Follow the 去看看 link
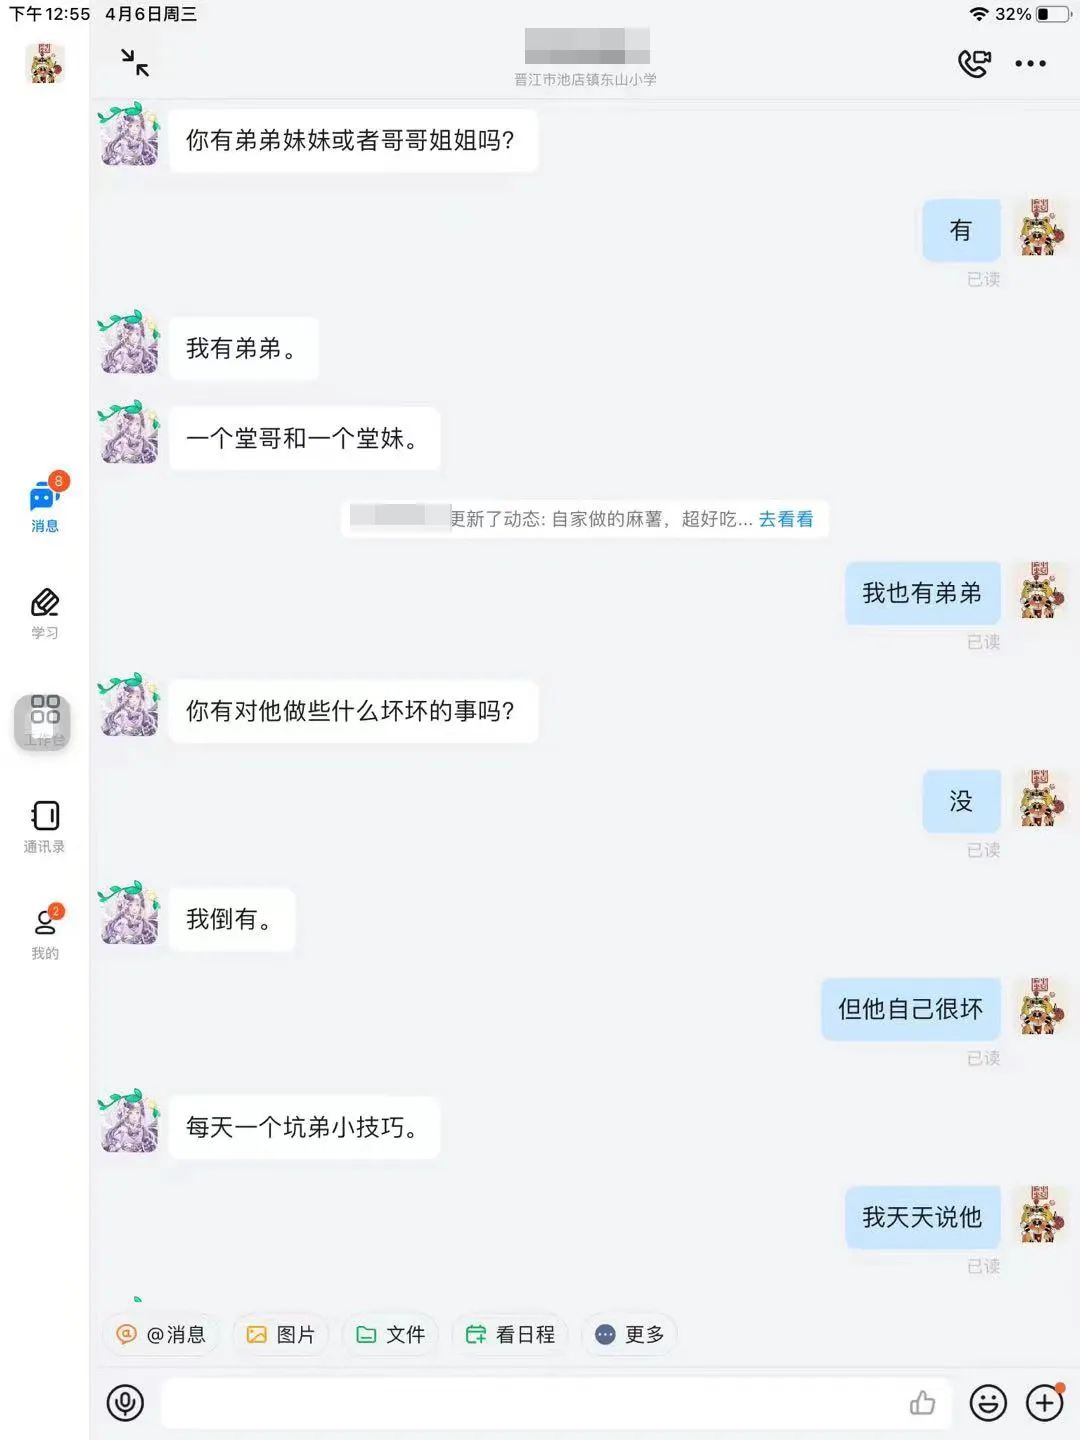This screenshot has width=1080, height=1440. tap(786, 519)
